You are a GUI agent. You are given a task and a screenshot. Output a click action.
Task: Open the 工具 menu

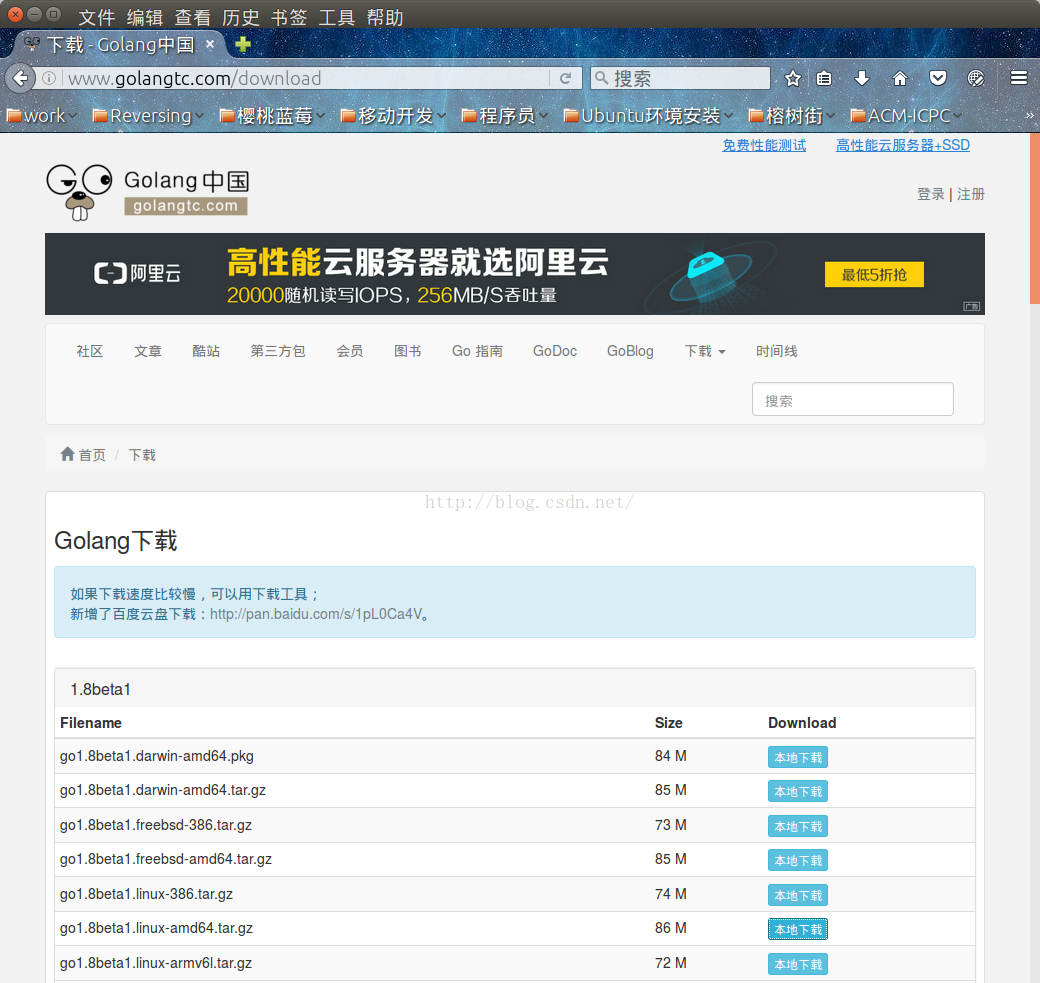tap(337, 17)
